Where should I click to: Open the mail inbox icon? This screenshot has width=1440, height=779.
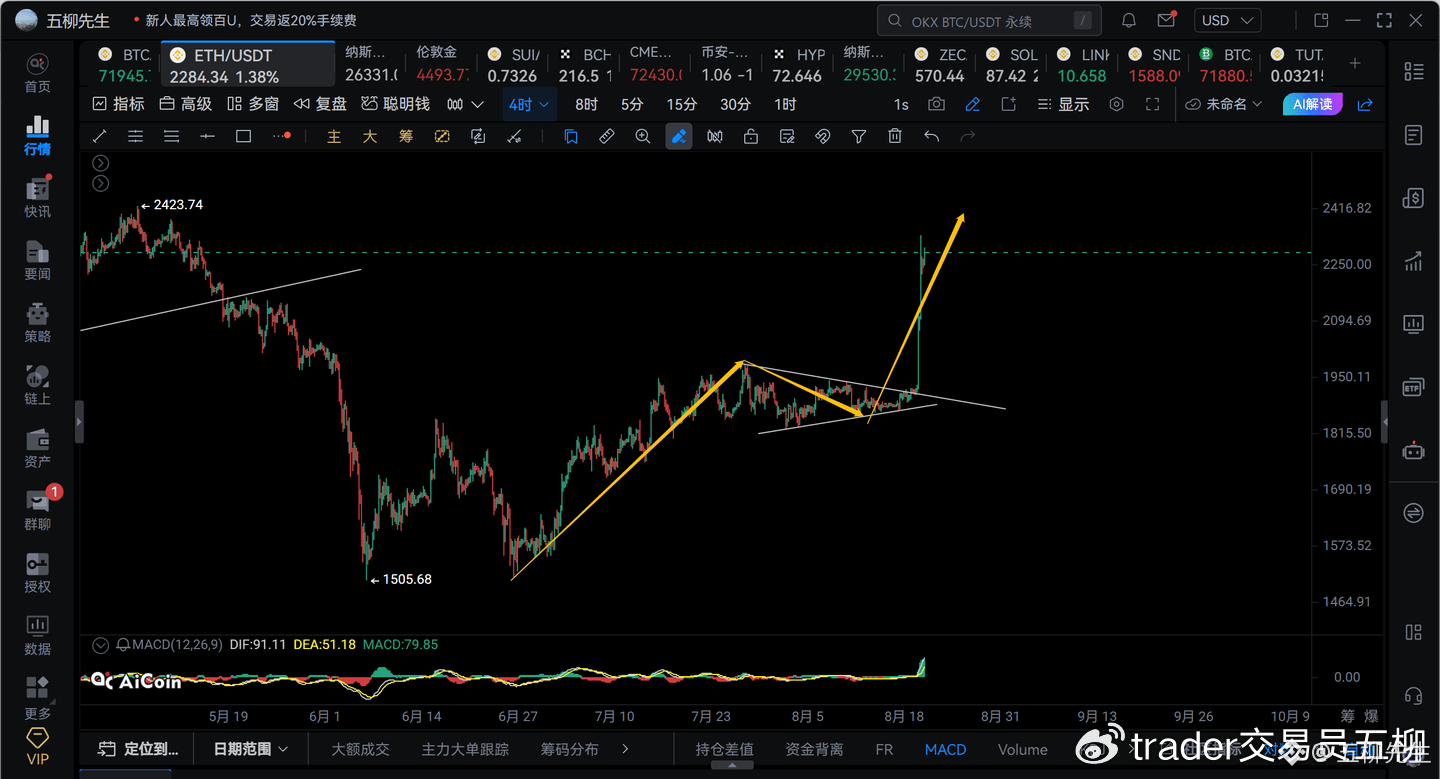point(1166,20)
